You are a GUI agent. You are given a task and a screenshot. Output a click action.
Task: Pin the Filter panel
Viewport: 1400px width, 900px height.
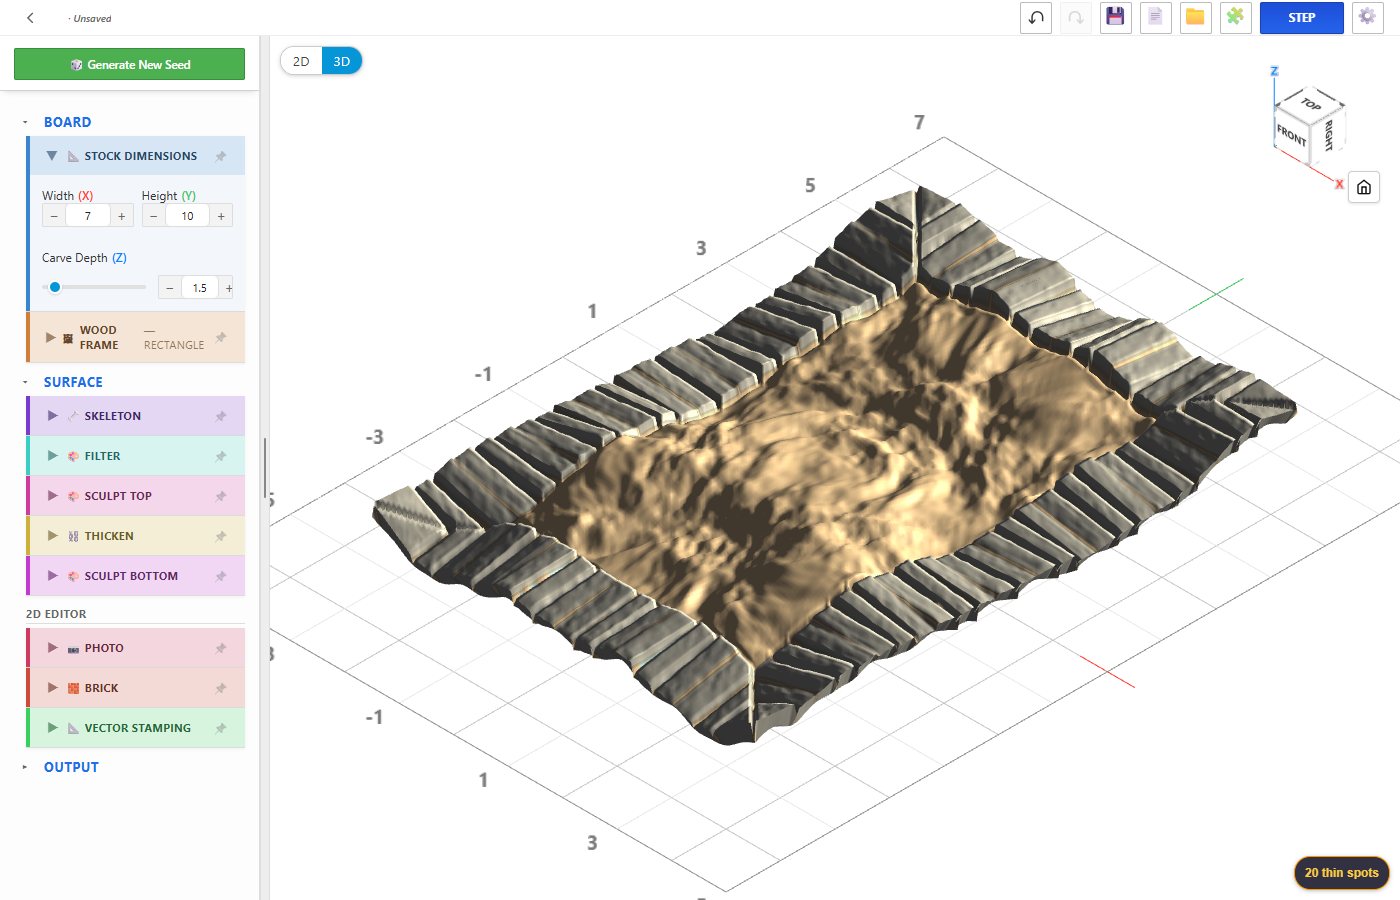[x=221, y=456]
